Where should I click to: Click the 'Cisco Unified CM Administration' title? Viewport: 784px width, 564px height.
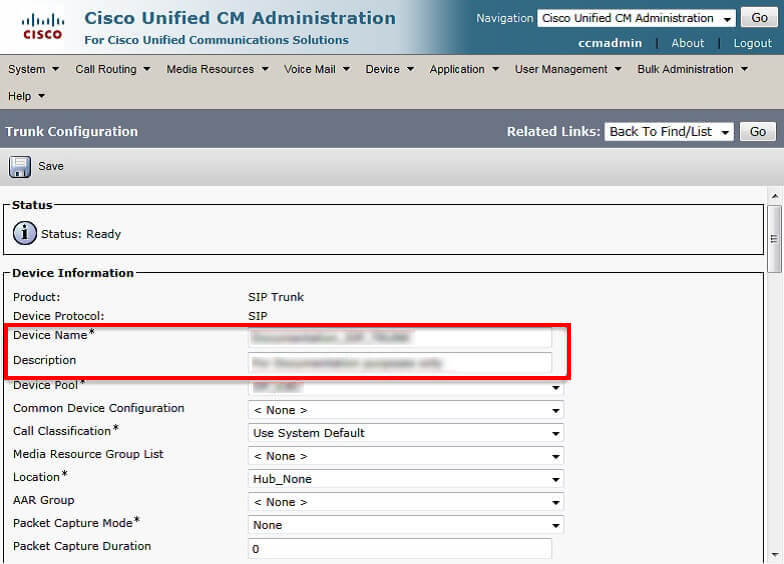tap(240, 18)
